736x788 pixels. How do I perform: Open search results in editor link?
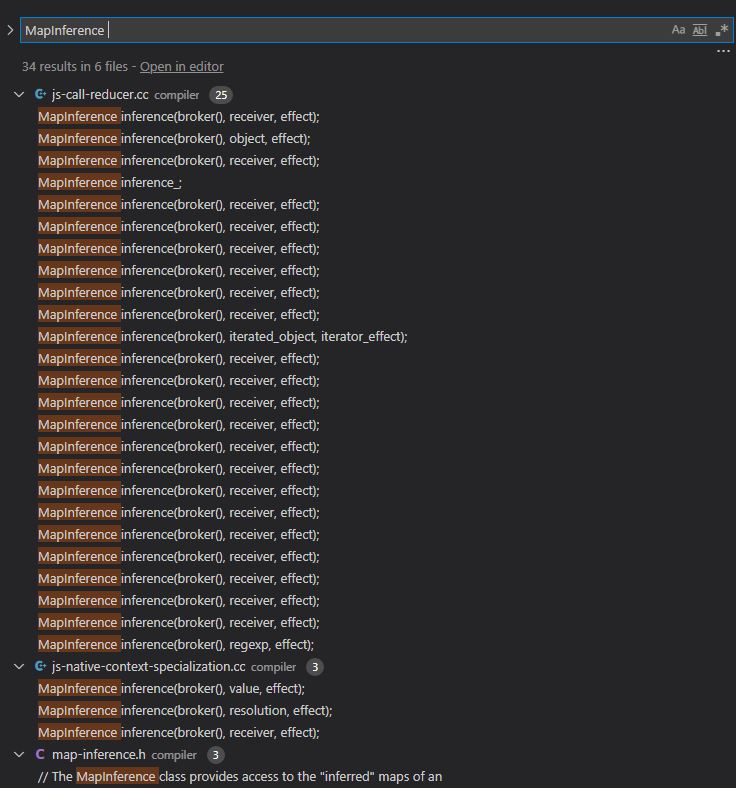click(x=181, y=66)
